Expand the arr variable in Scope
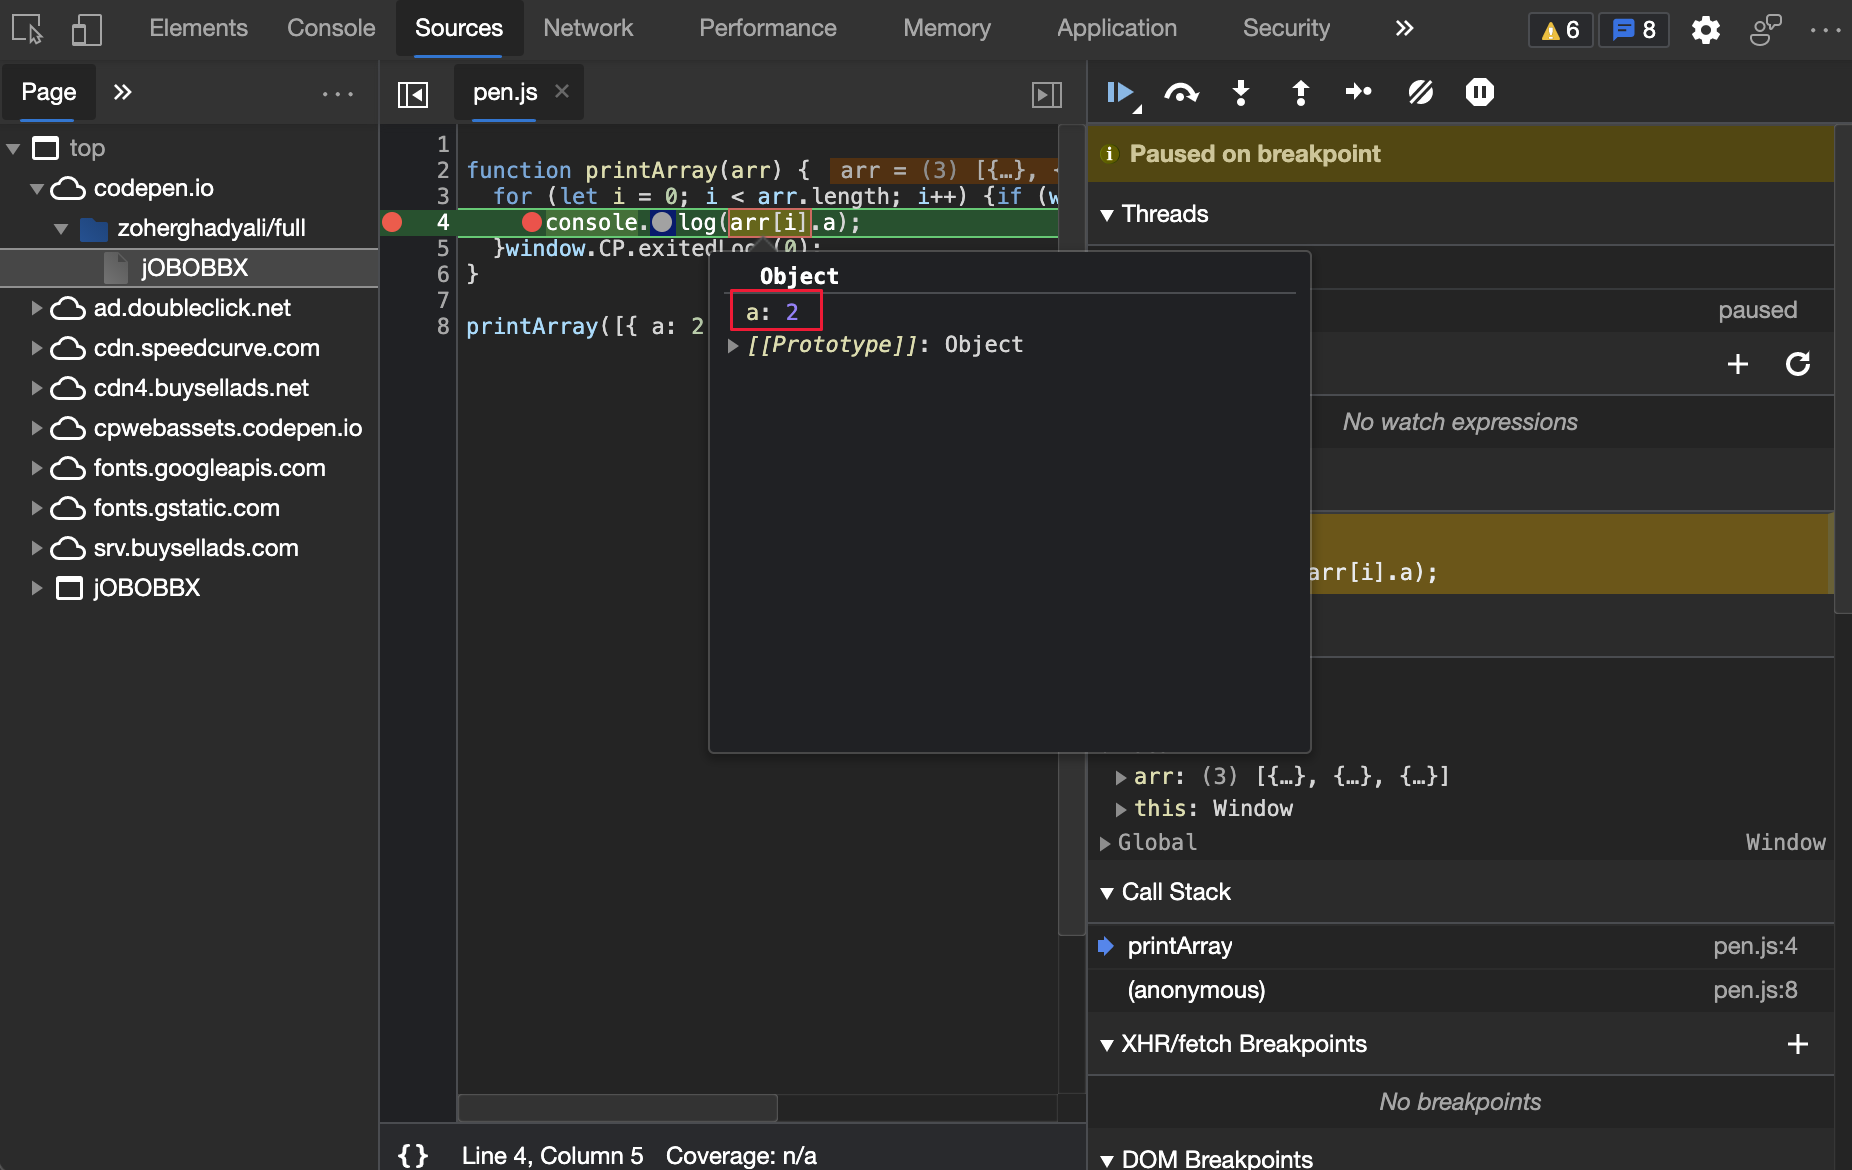This screenshot has height=1170, width=1852. coord(1121,776)
